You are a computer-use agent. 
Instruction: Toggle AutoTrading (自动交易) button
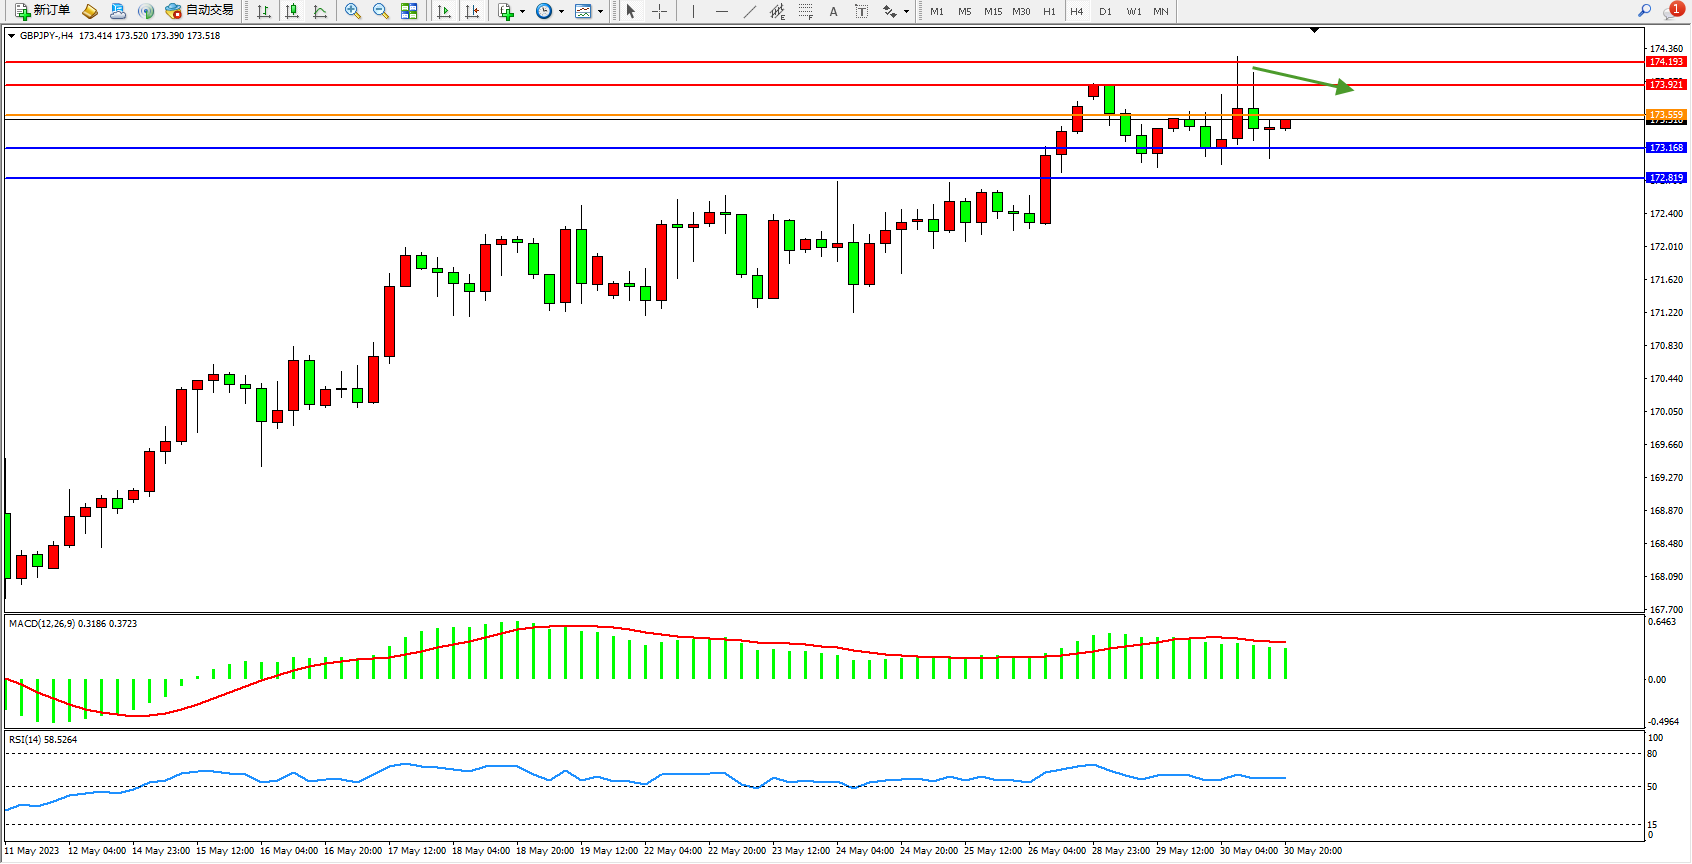[x=199, y=11]
